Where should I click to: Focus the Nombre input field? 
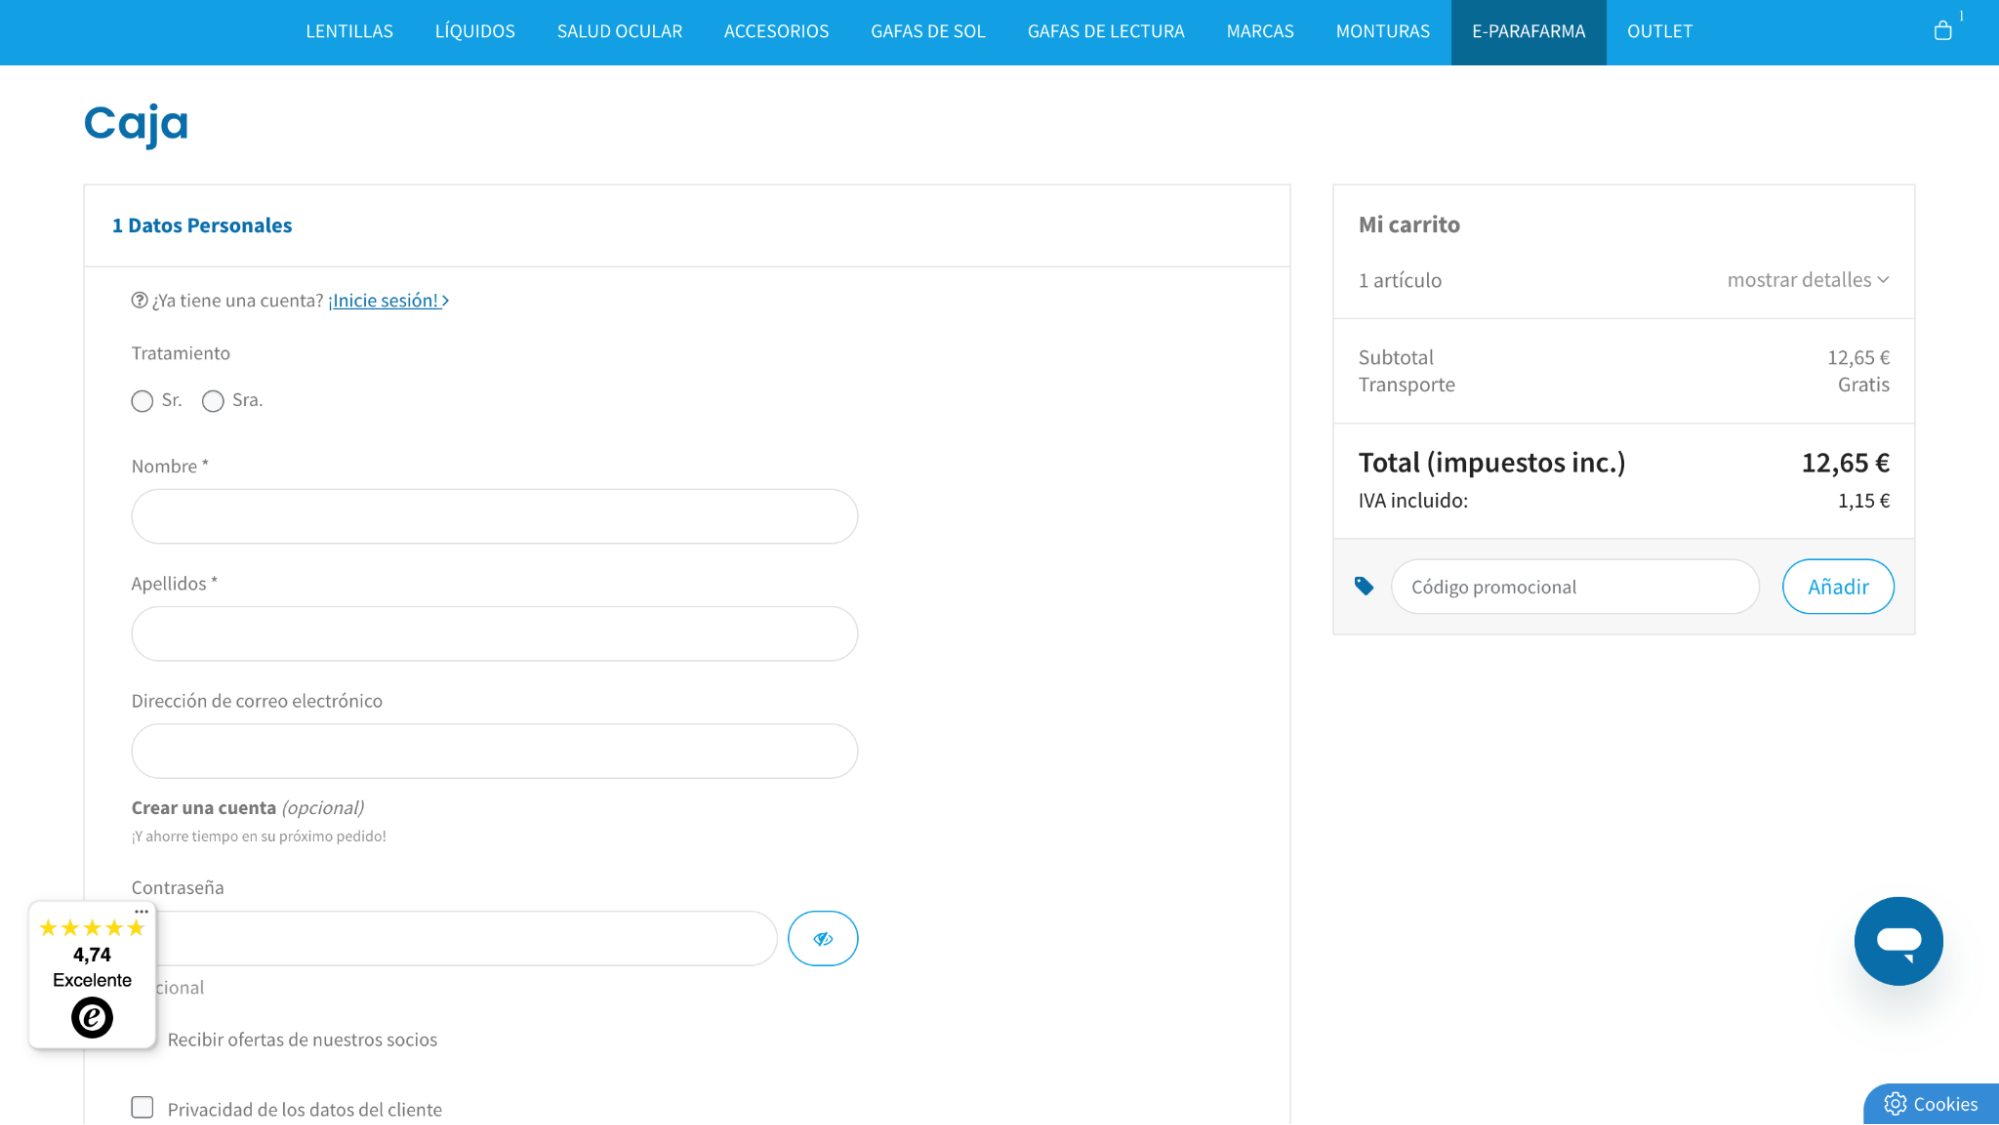(x=494, y=516)
